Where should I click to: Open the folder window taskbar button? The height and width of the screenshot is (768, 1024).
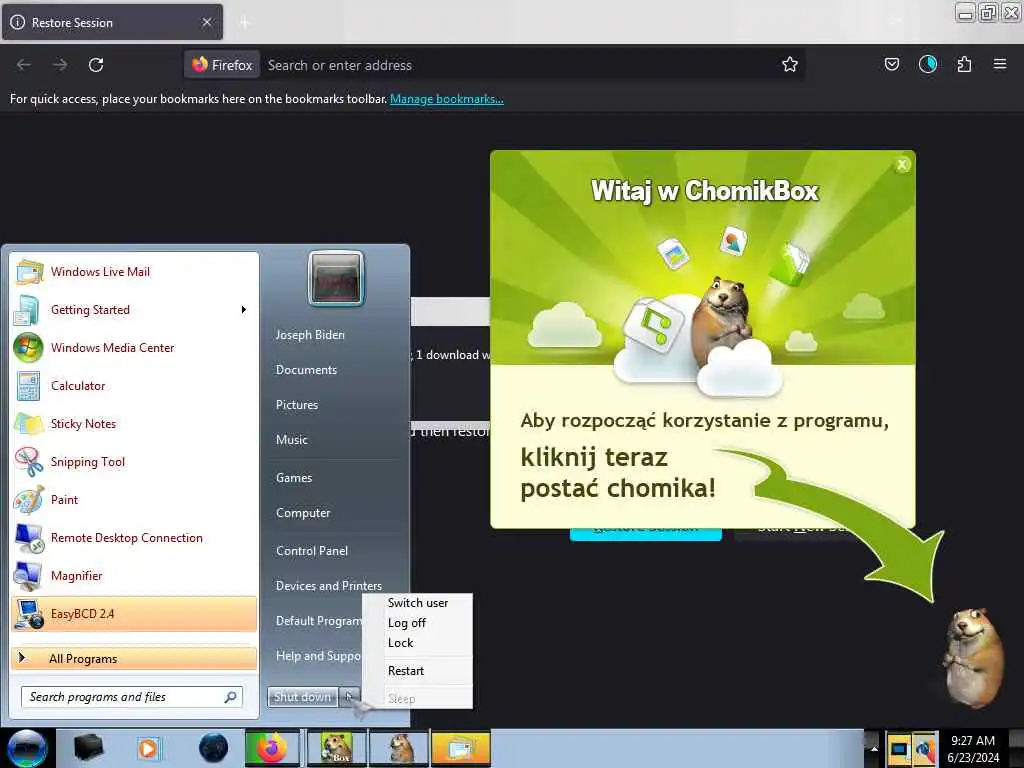pos(460,748)
